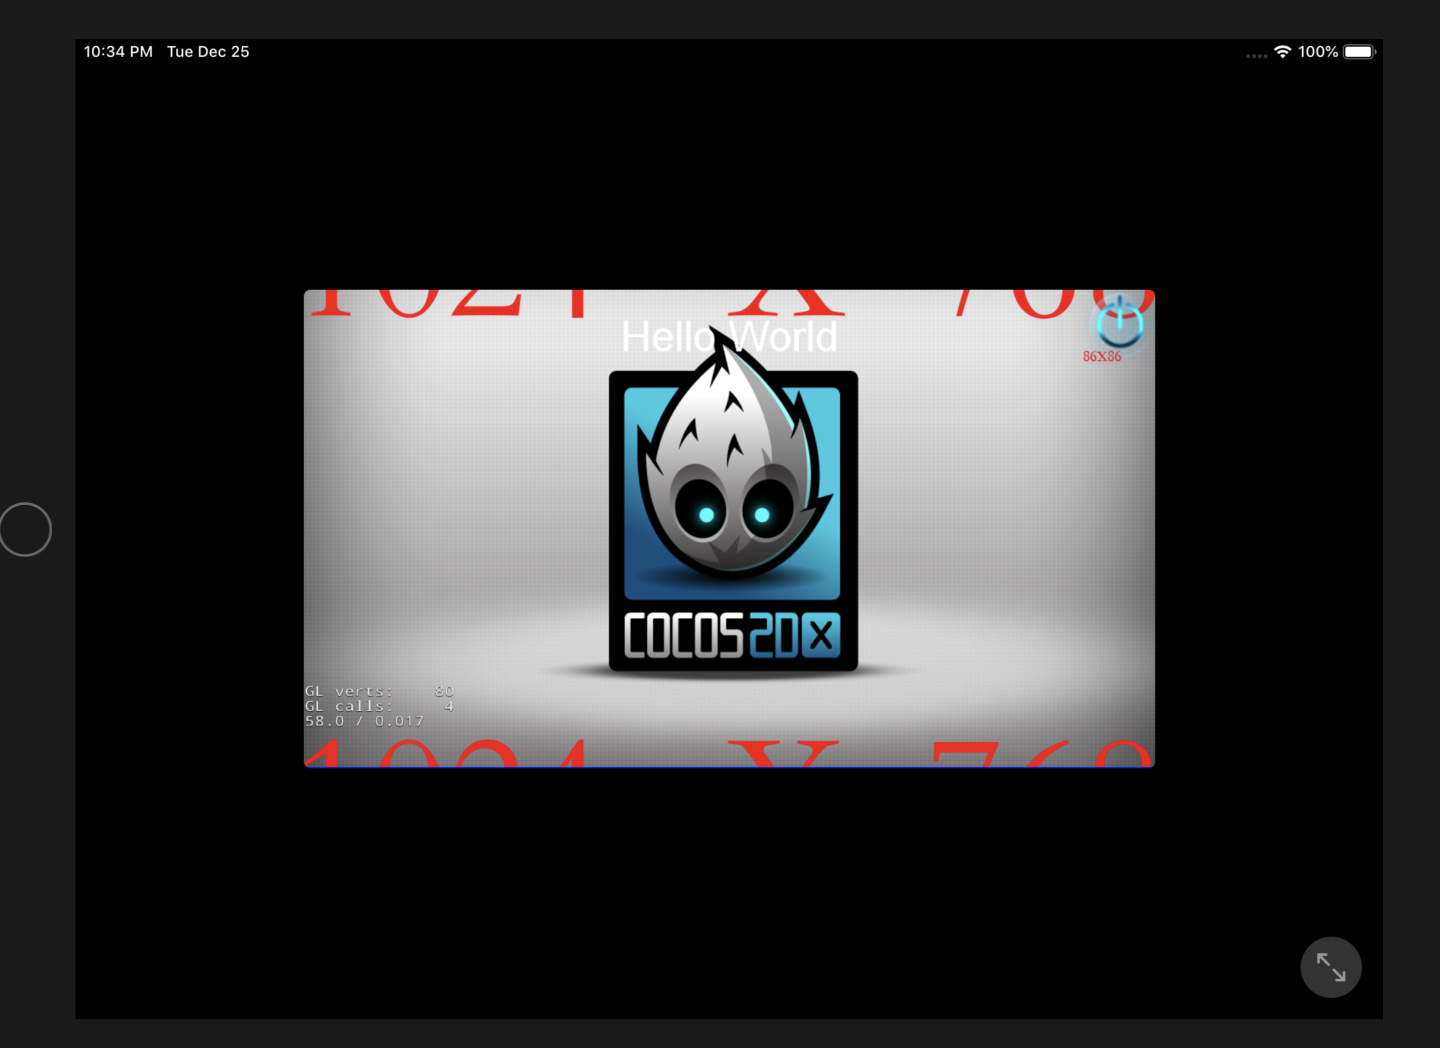Viewport: 1440px width, 1048px height.
Task: Click the "GL verts" debug stat line
Action: [378, 691]
